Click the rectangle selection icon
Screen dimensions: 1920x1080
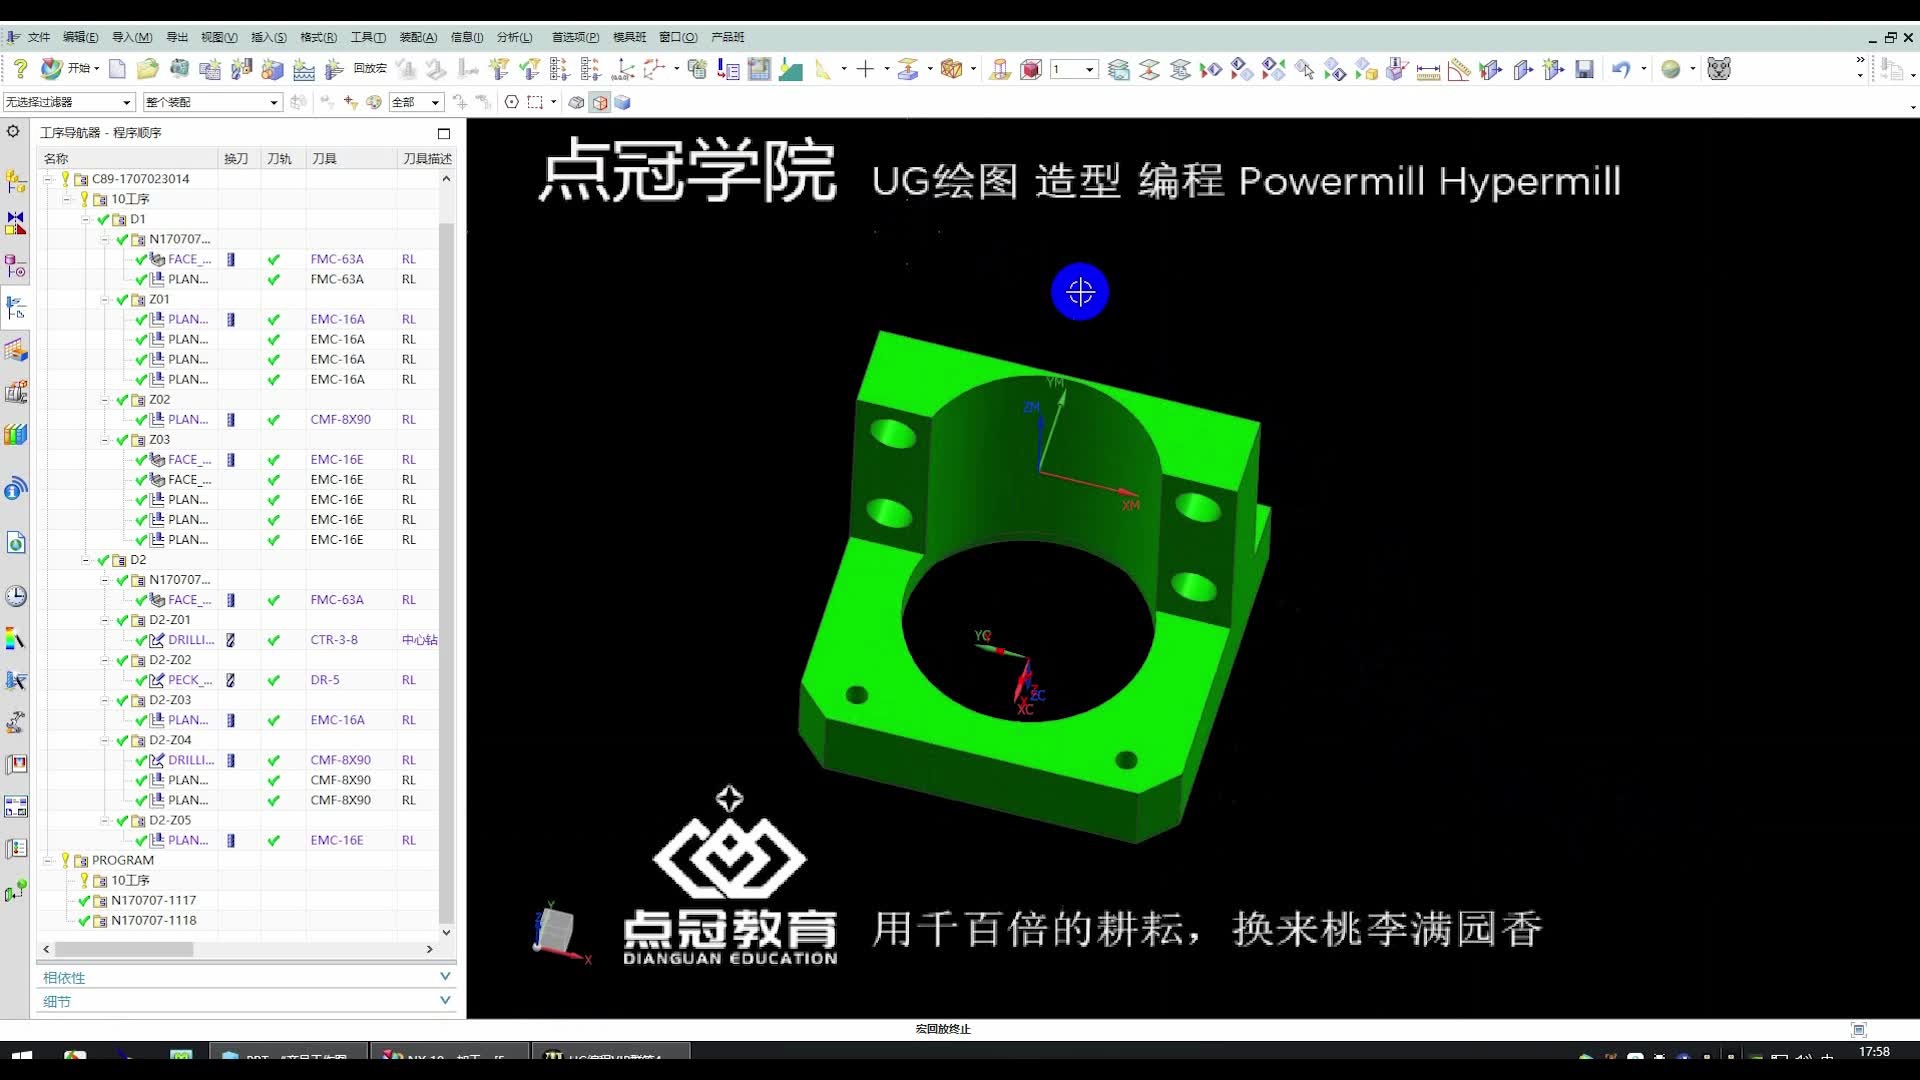[x=536, y=102]
